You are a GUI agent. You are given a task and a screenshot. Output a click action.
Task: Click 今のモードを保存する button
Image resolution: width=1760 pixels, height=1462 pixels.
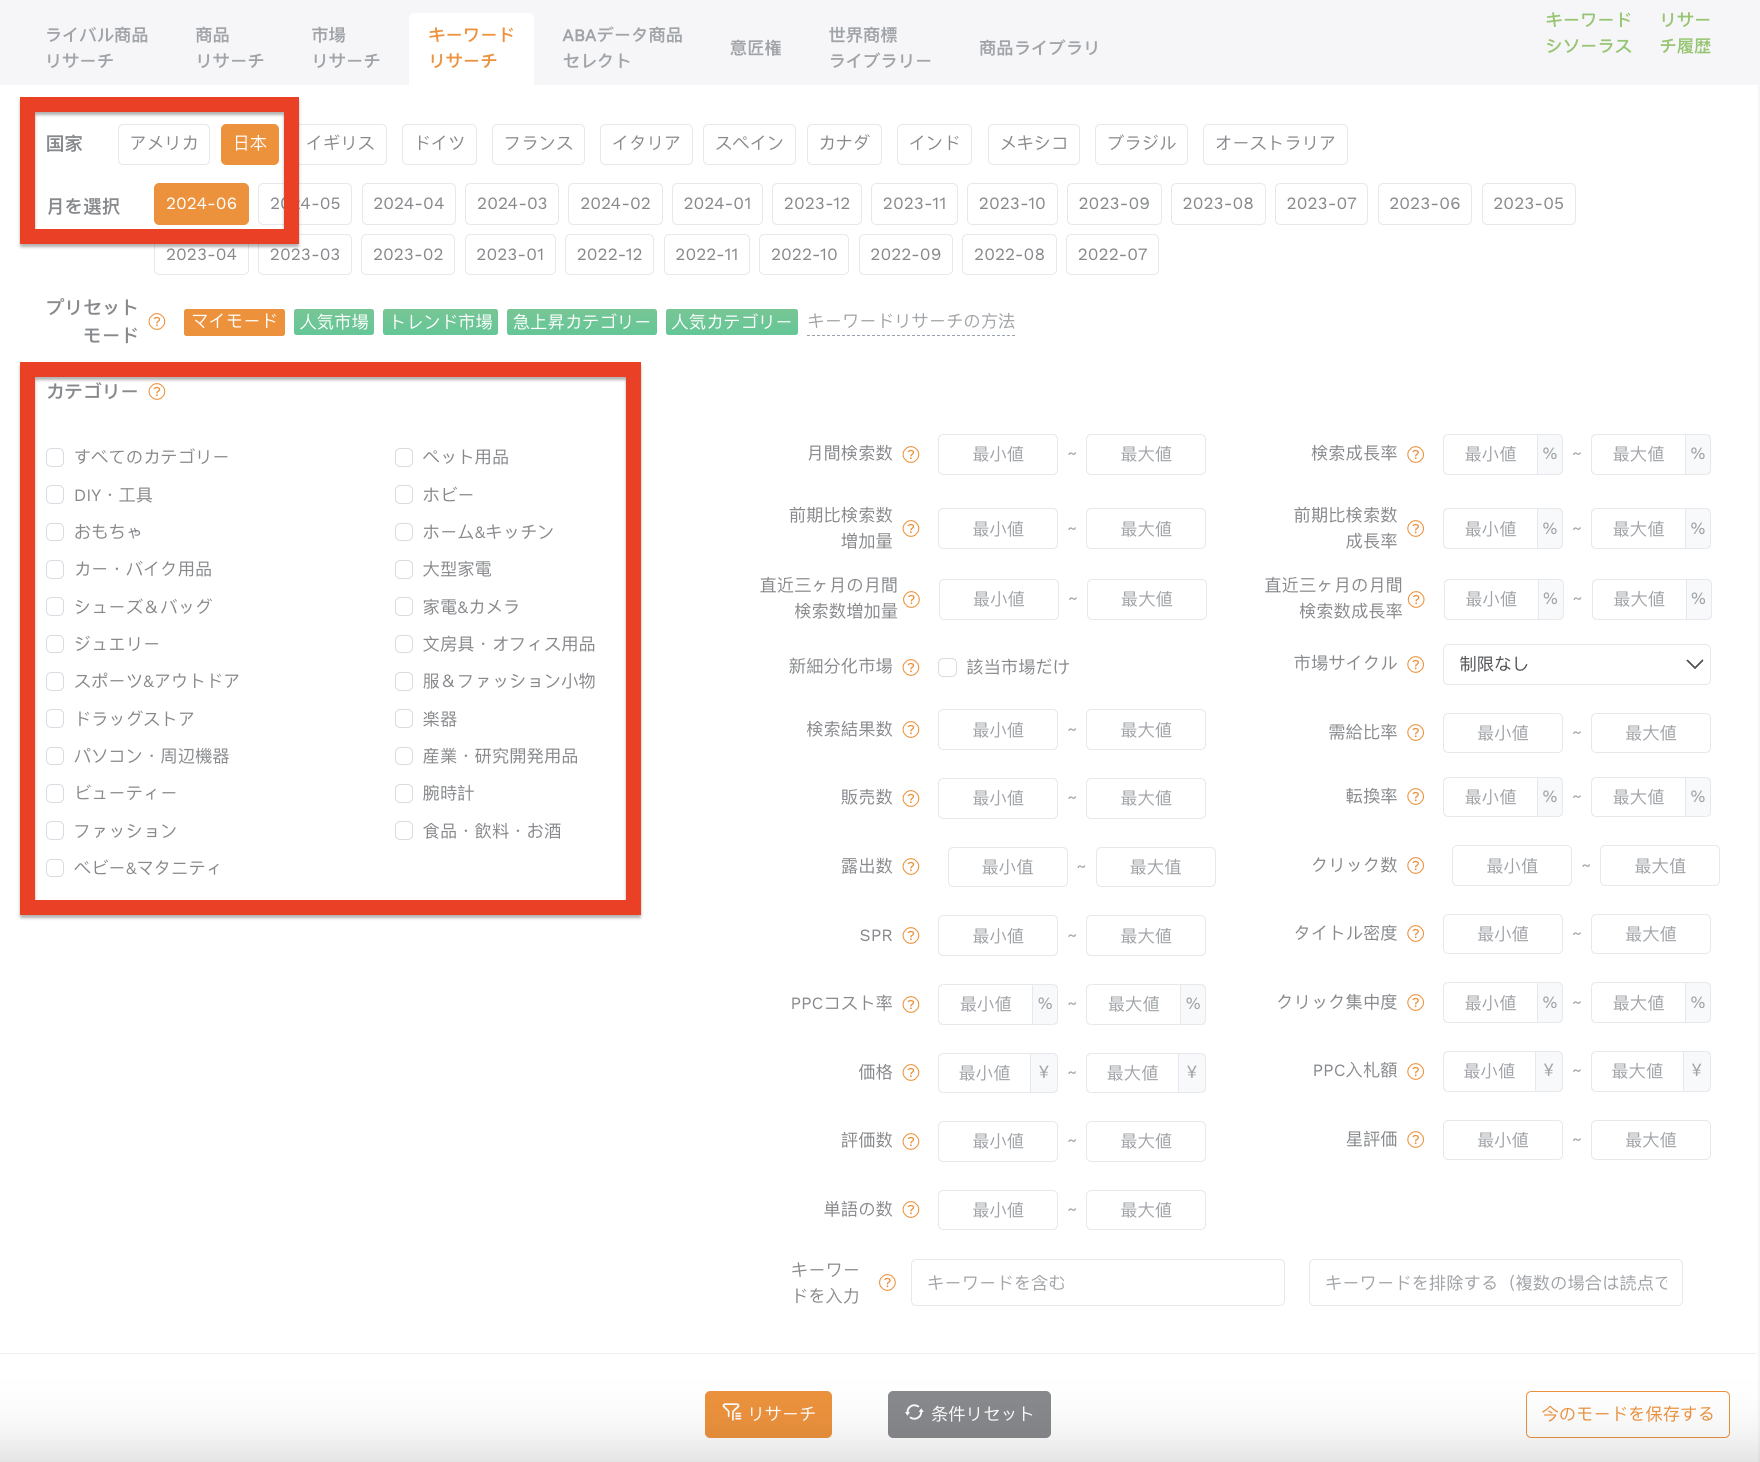point(1628,1414)
